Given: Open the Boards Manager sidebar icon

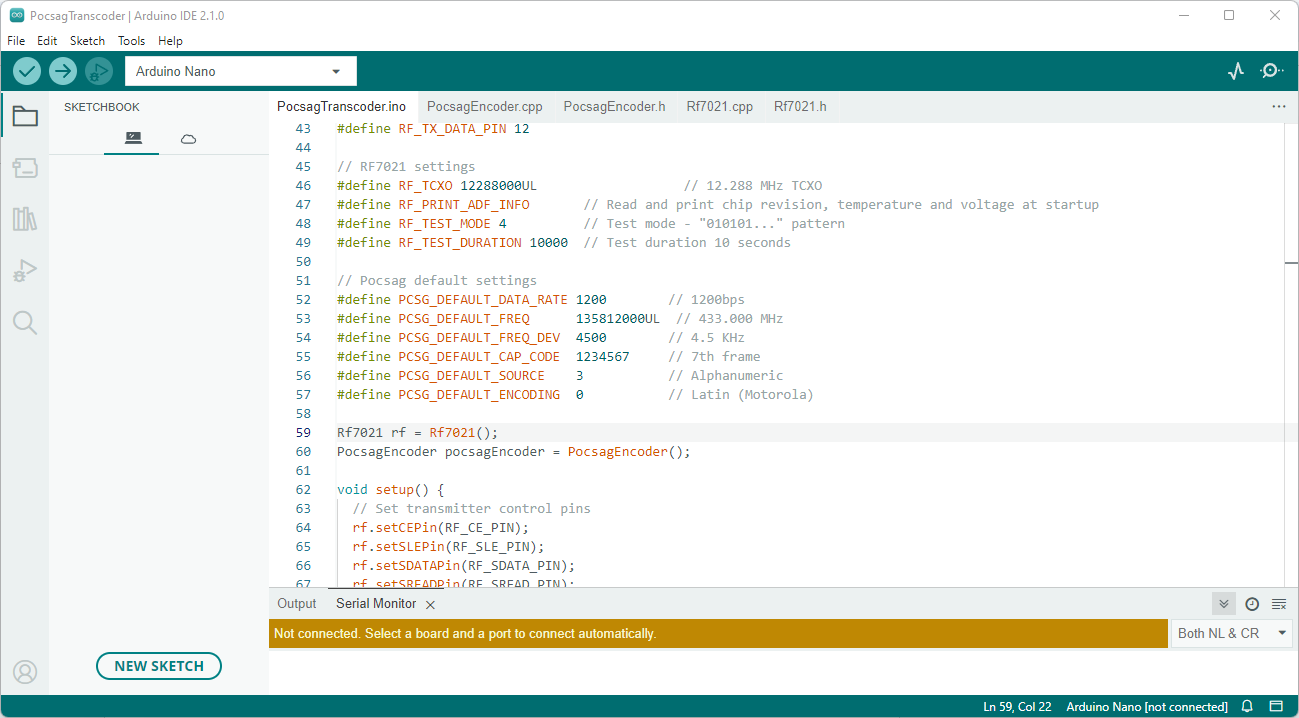Looking at the screenshot, I should tap(25, 168).
